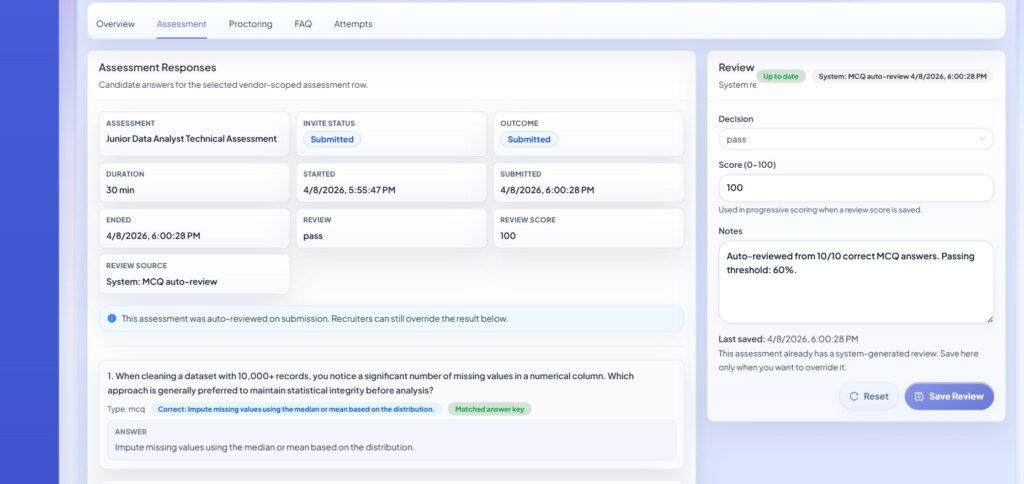This screenshot has width=1024, height=484.
Task: Click the Save Review button
Action: 949,396
